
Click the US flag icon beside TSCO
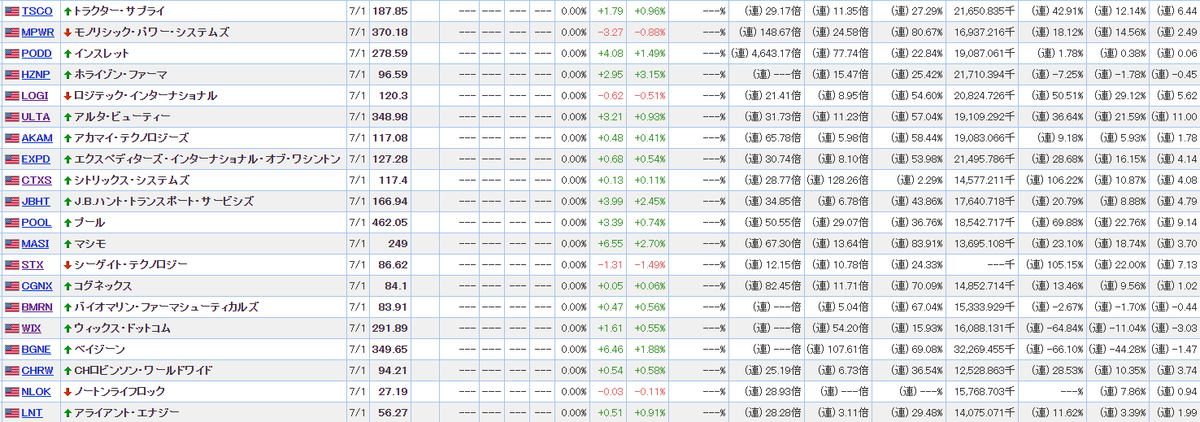click(12, 11)
